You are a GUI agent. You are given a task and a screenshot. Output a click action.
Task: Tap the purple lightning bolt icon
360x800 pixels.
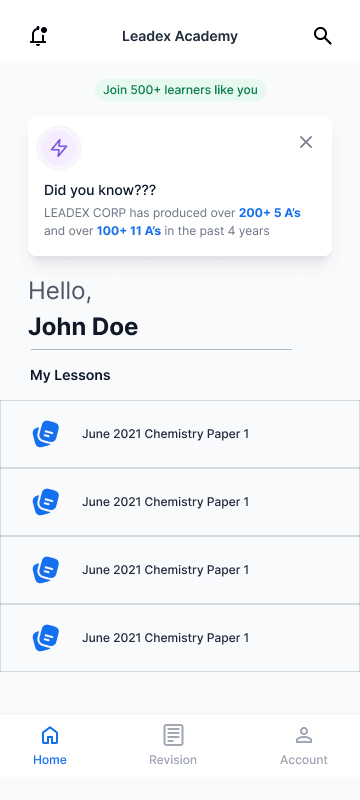[59, 148]
